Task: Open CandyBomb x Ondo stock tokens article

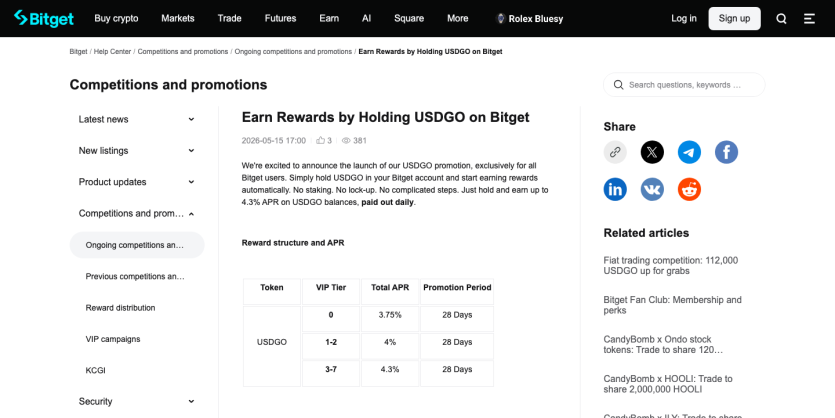Action: click(663, 345)
